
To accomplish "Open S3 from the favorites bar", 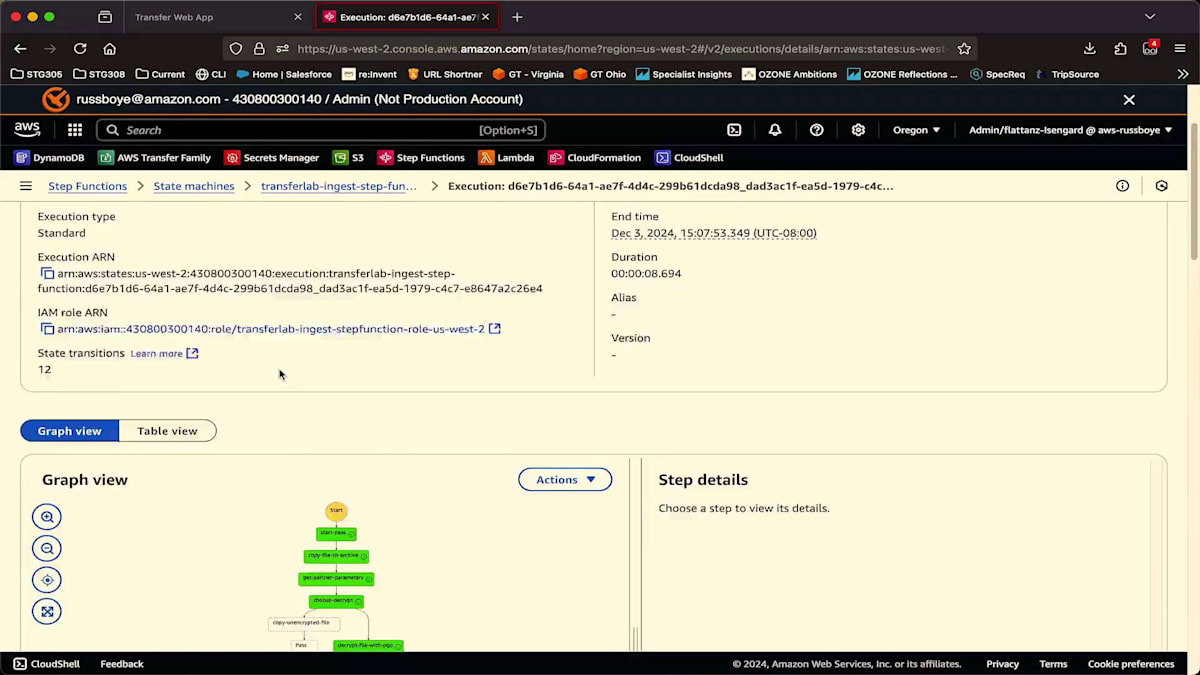I will pyautogui.click(x=349, y=158).
